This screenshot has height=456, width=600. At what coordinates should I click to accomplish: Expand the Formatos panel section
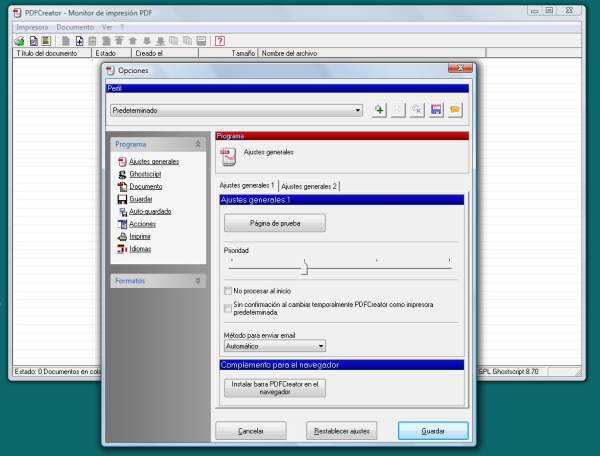(x=197, y=281)
